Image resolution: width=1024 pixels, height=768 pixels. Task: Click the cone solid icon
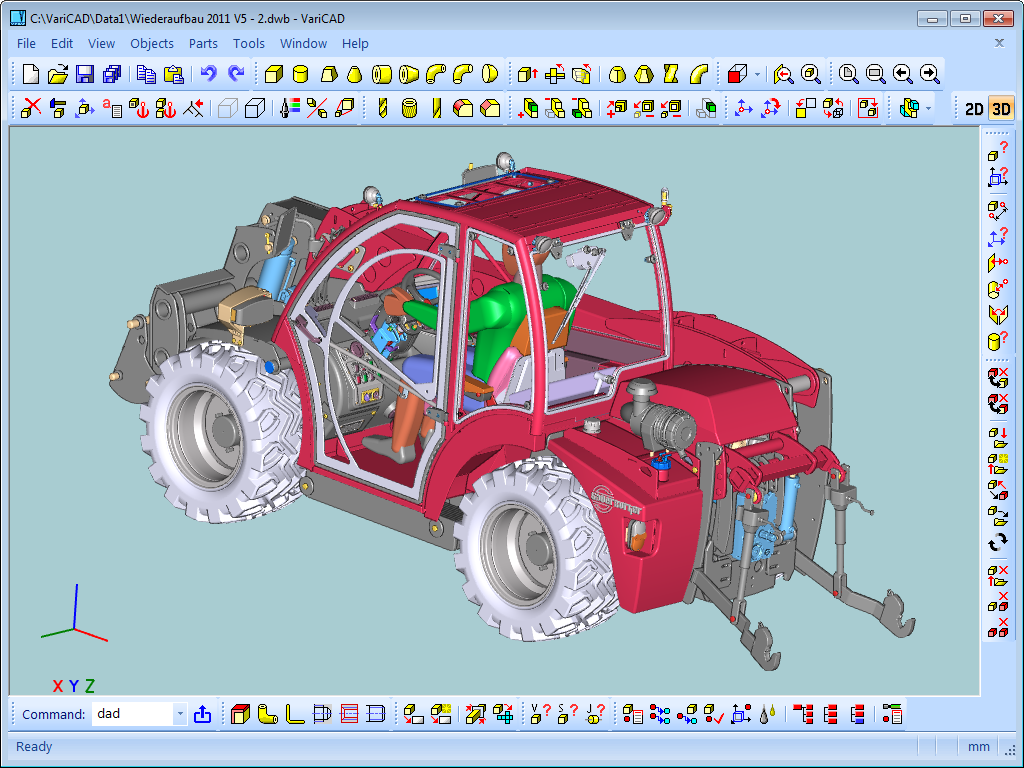[x=354, y=74]
